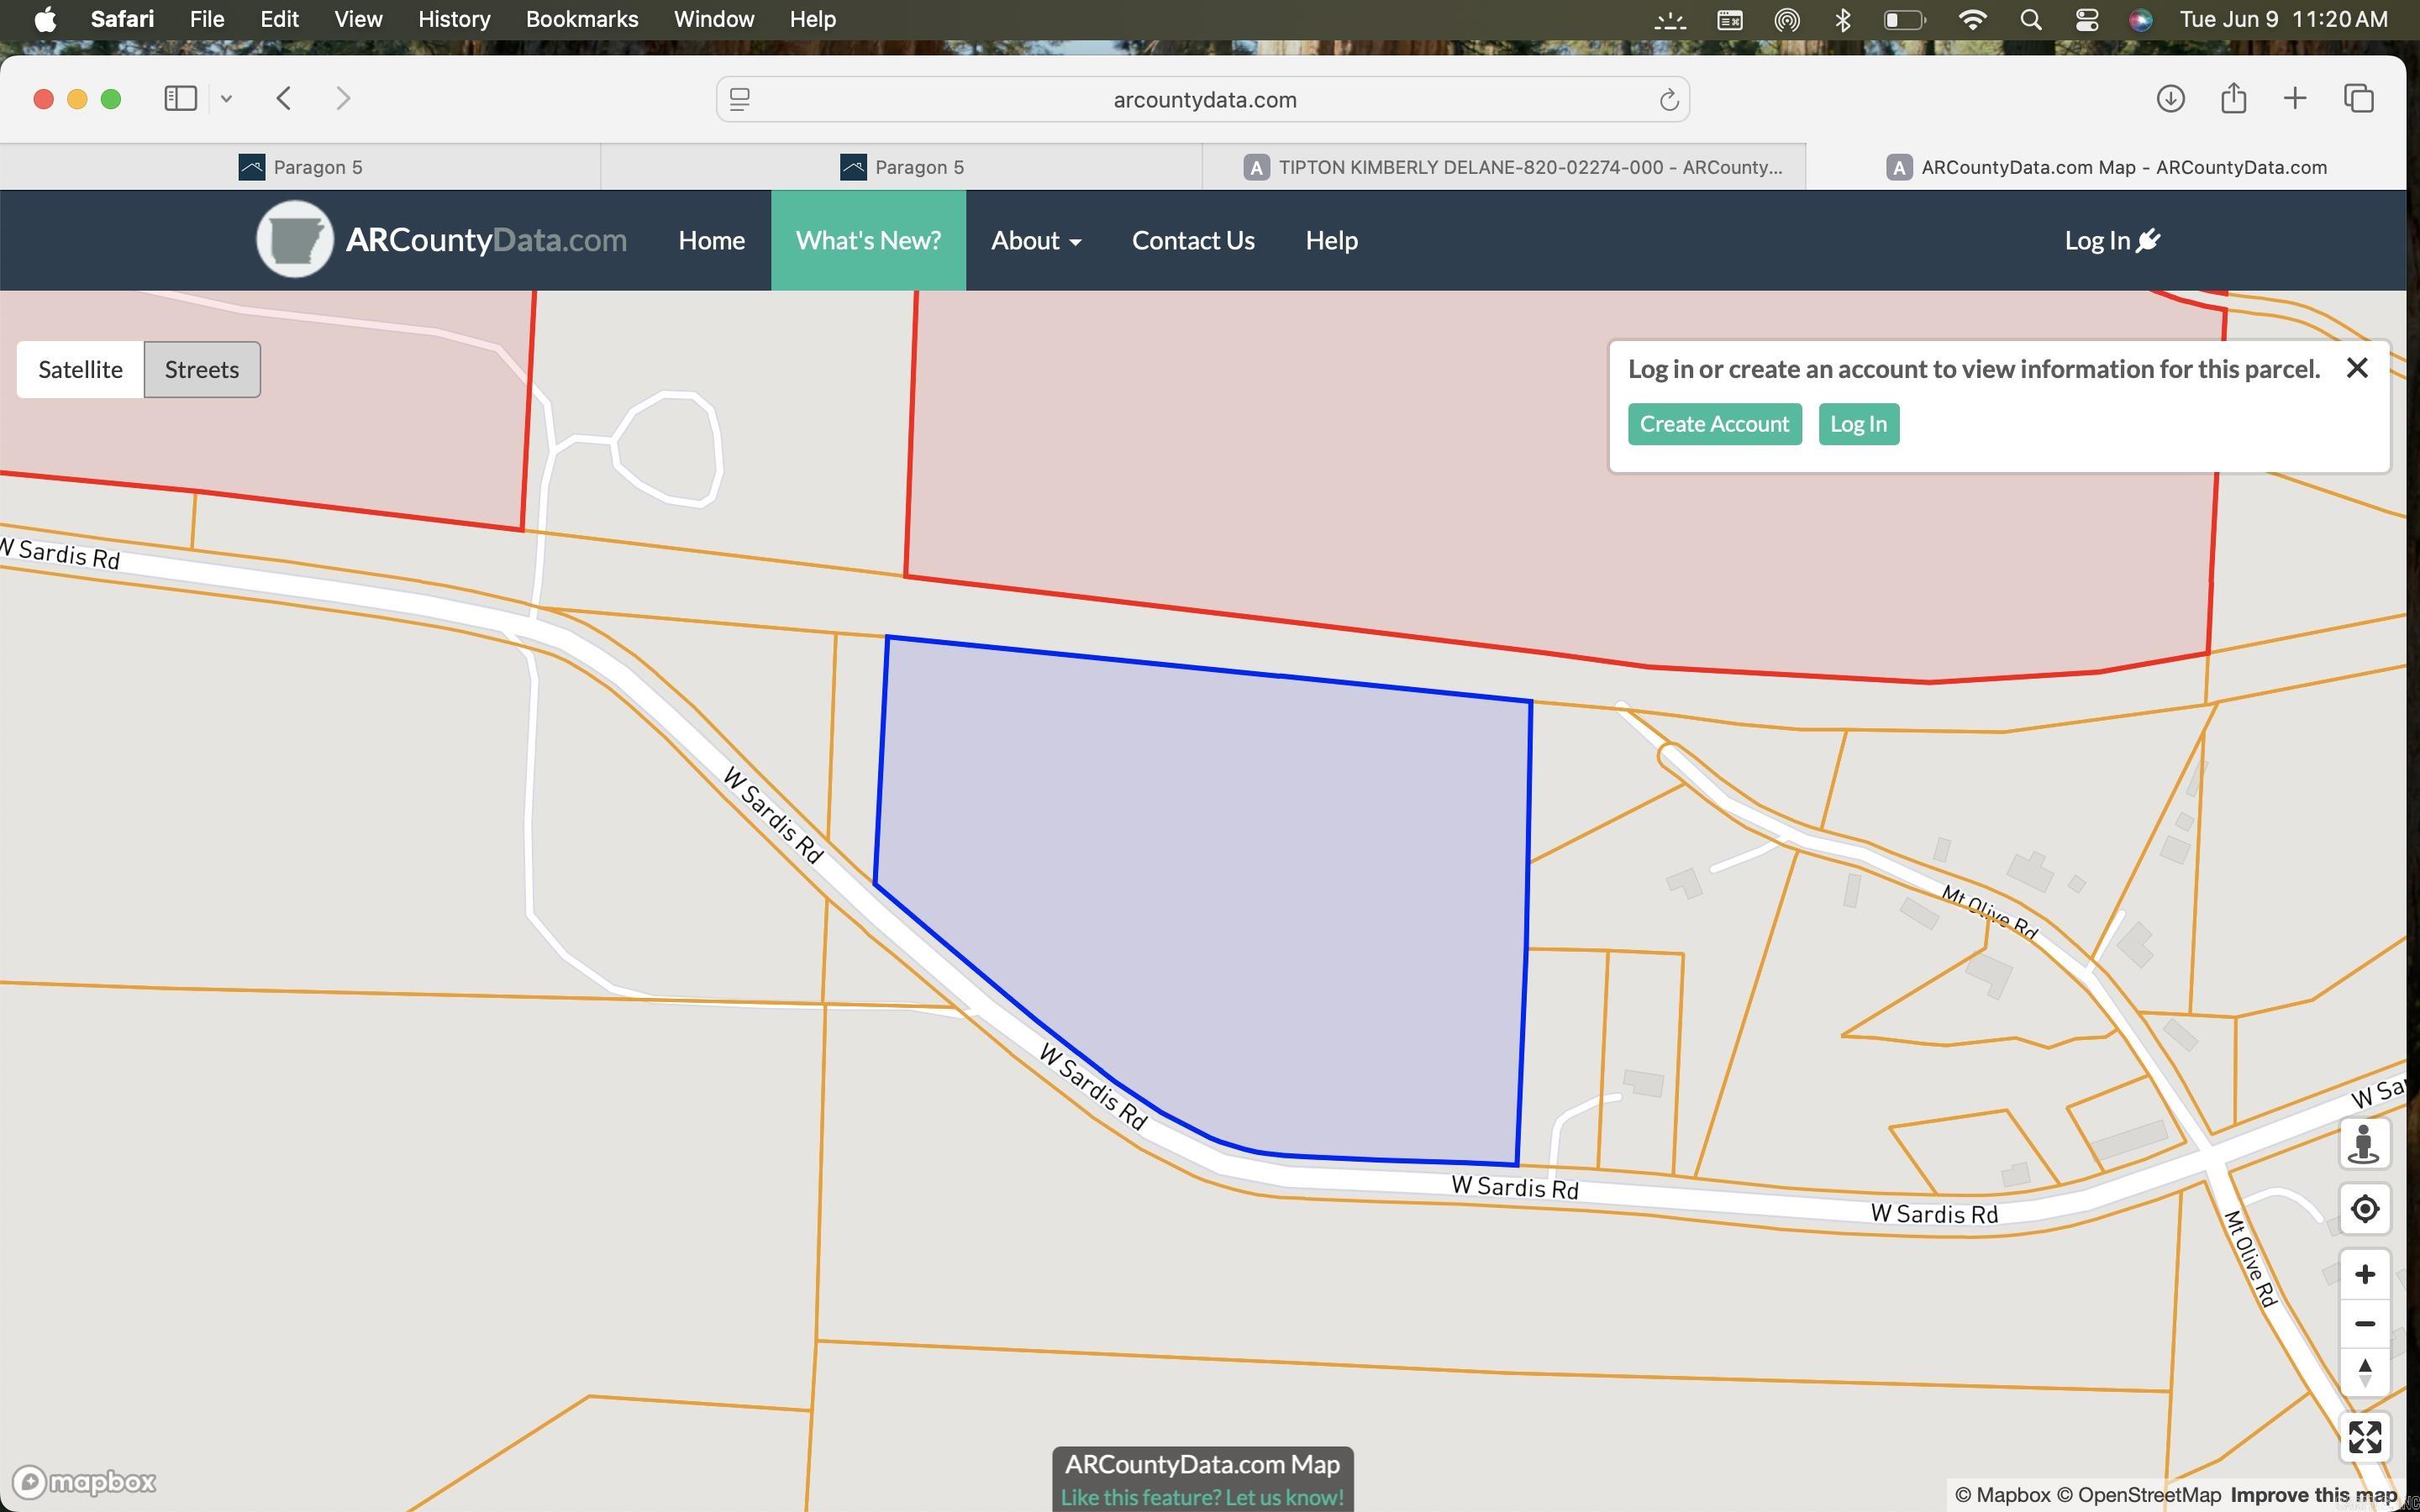This screenshot has height=1512, width=2420.
Task: Switch to the first Paragon 5 tab
Action: [300, 167]
